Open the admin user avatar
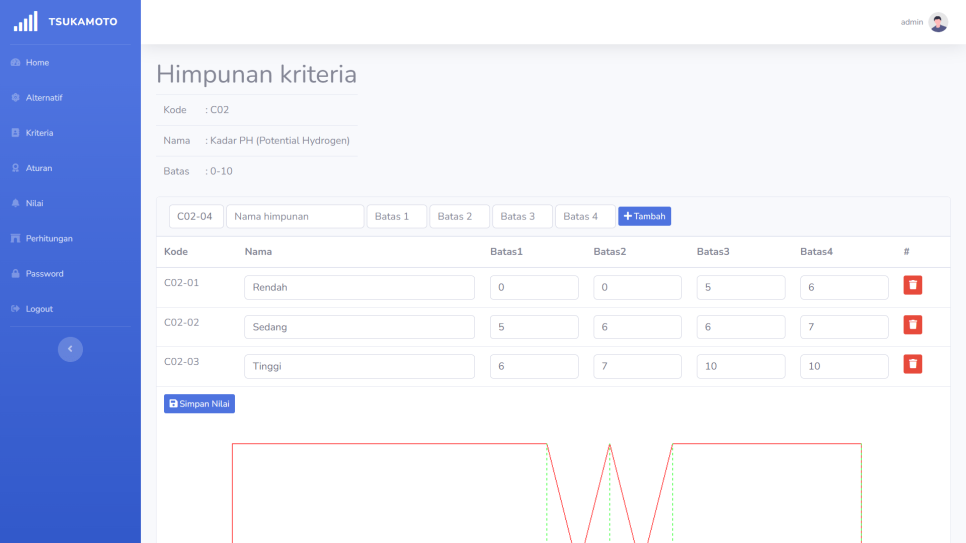 point(938,22)
